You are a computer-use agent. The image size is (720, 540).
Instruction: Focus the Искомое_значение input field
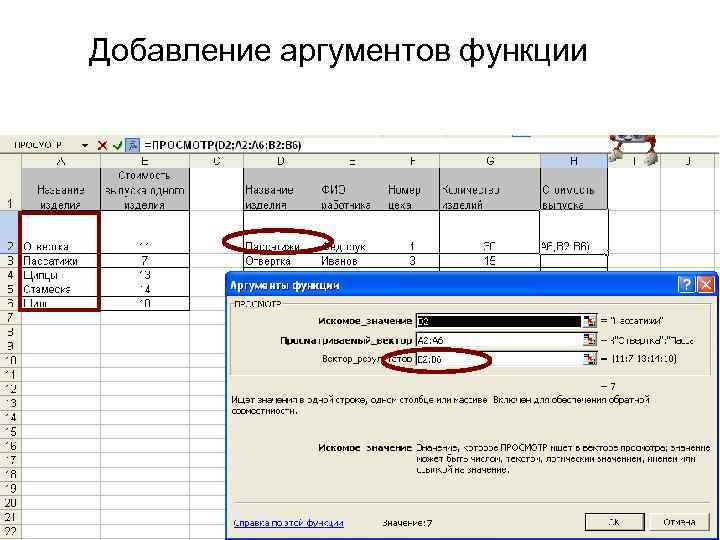(500, 321)
